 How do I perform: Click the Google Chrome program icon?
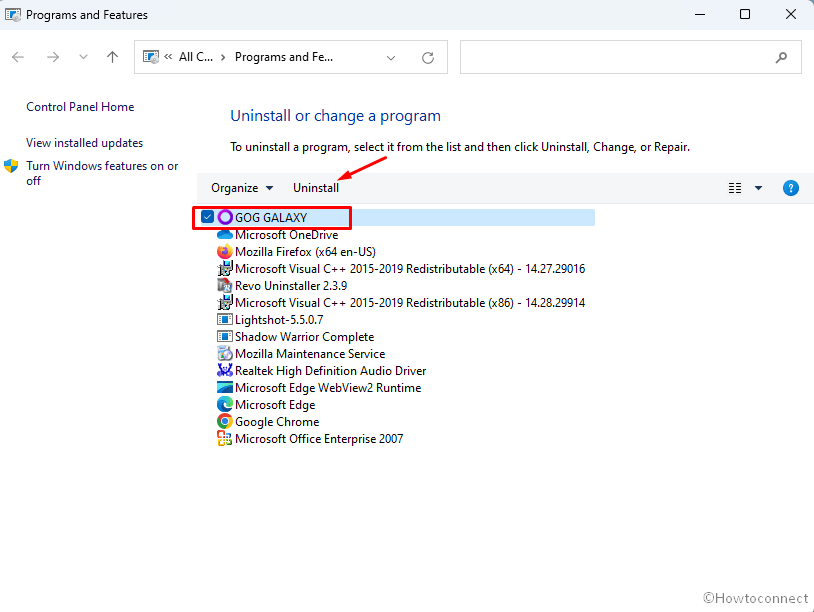point(225,421)
